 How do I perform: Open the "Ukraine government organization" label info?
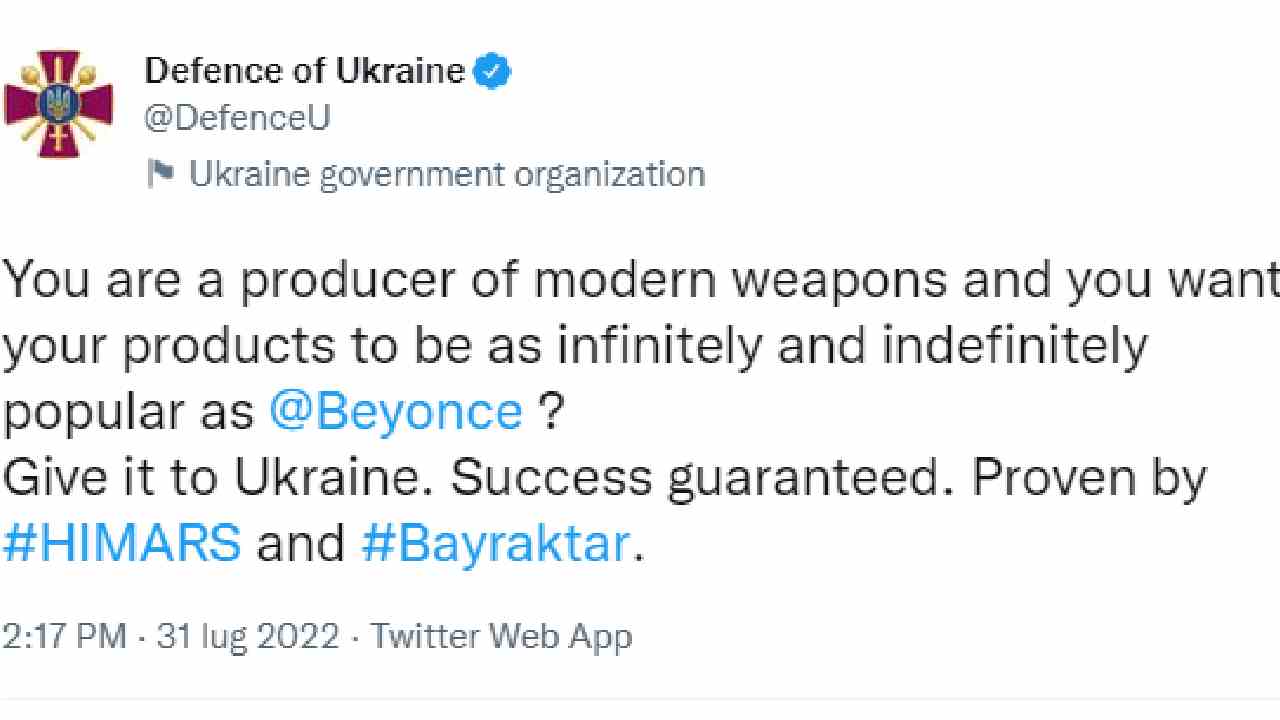point(447,174)
